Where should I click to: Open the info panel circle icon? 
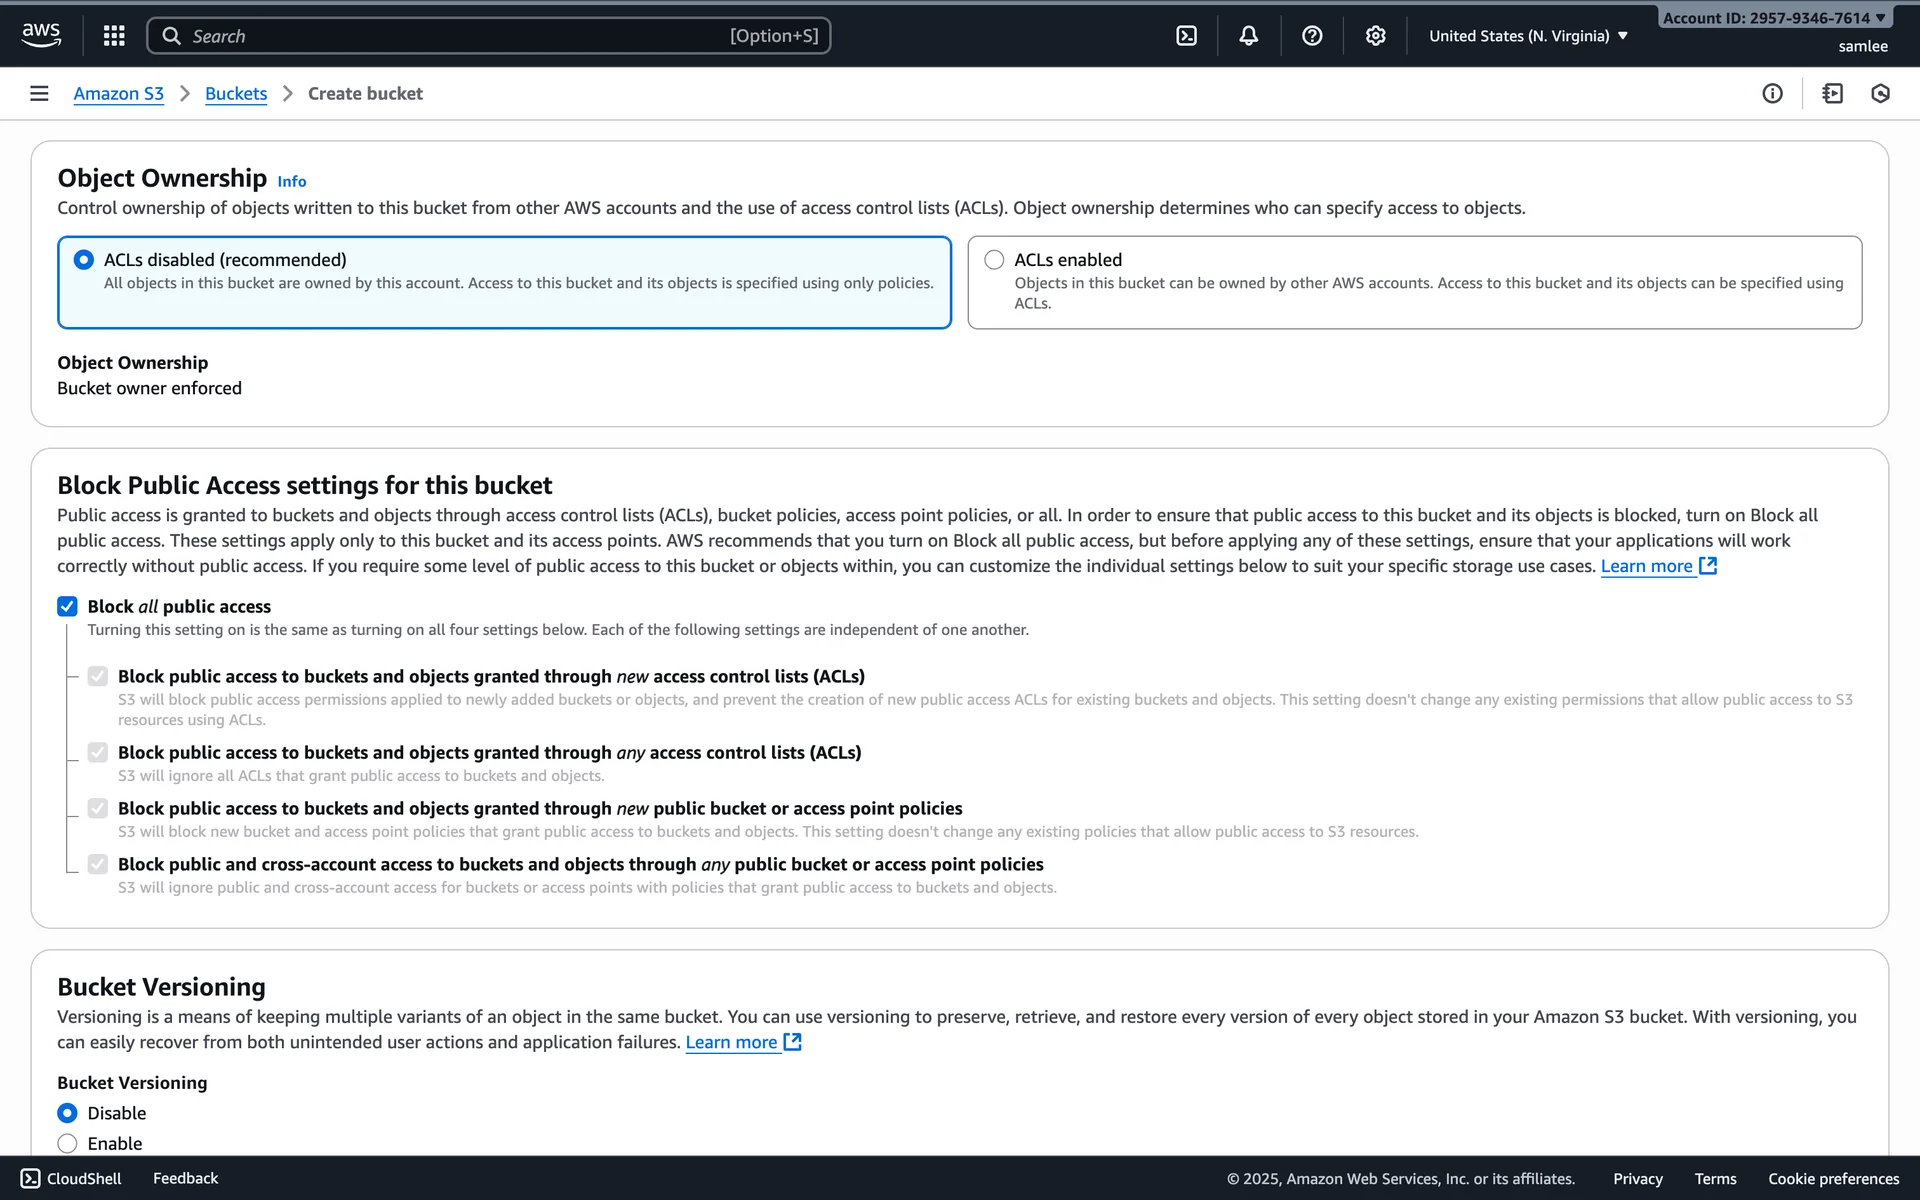[x=1772, y=93]
